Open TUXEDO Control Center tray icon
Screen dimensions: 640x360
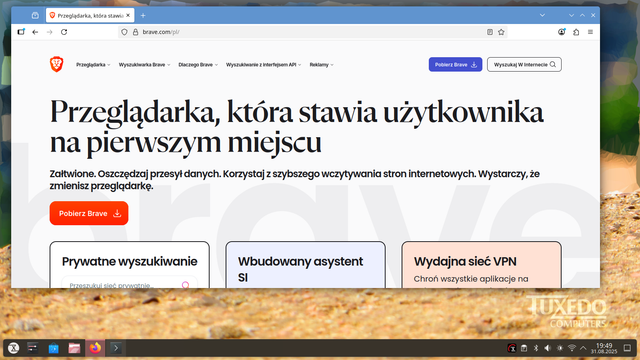(512, 348)
